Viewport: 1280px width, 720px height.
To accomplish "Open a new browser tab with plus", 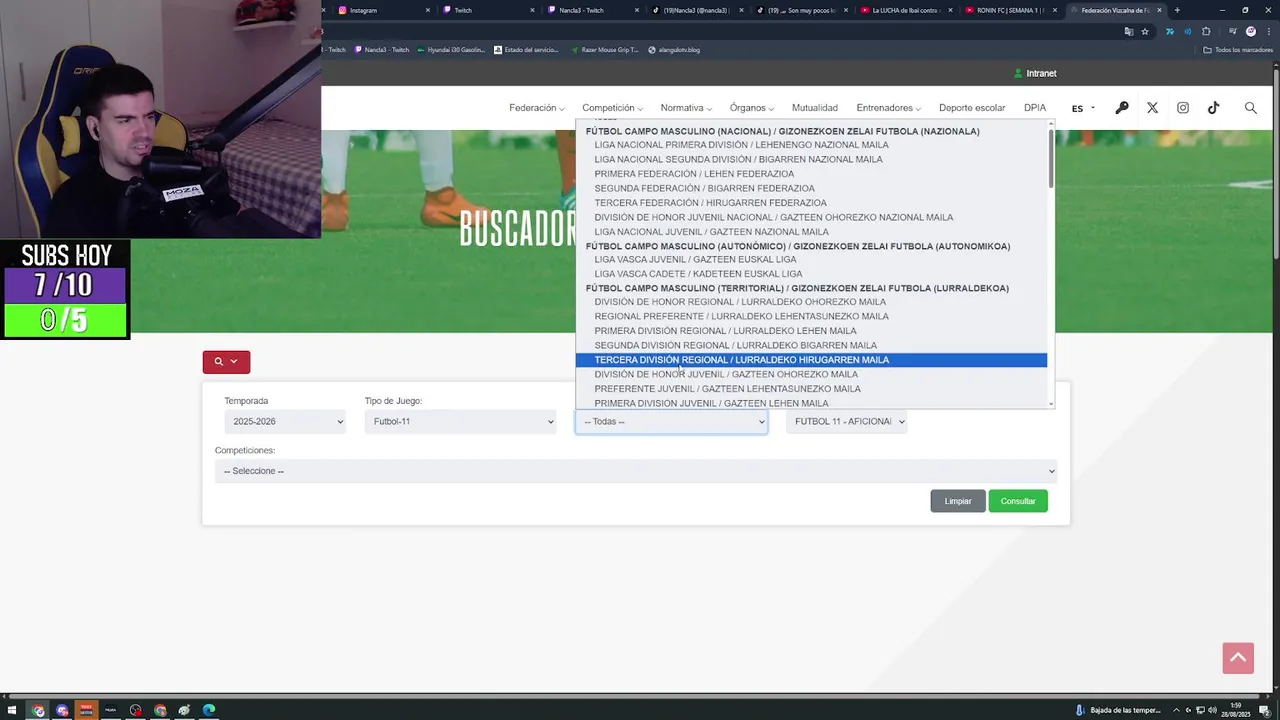I will click(x=1177, y=10).
